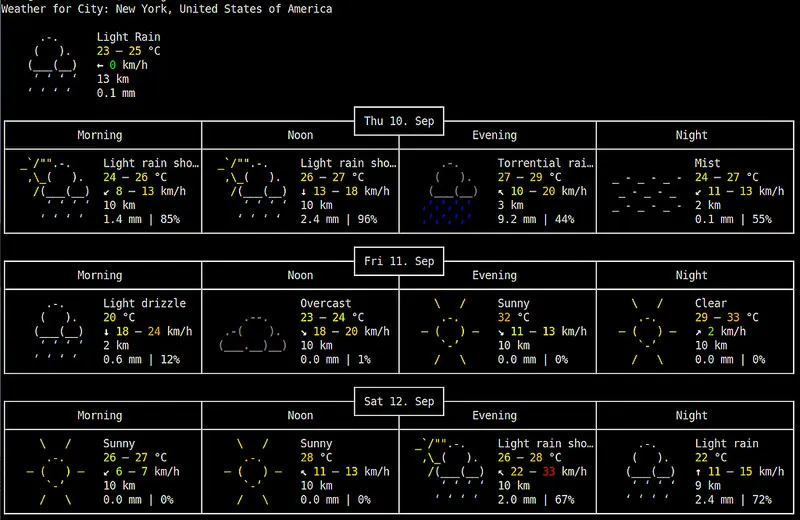This screenshot has width=800, height=520.
Task: Click the 9.2 mm | 44% precipitation reading
Action: [x=536, y=219]
